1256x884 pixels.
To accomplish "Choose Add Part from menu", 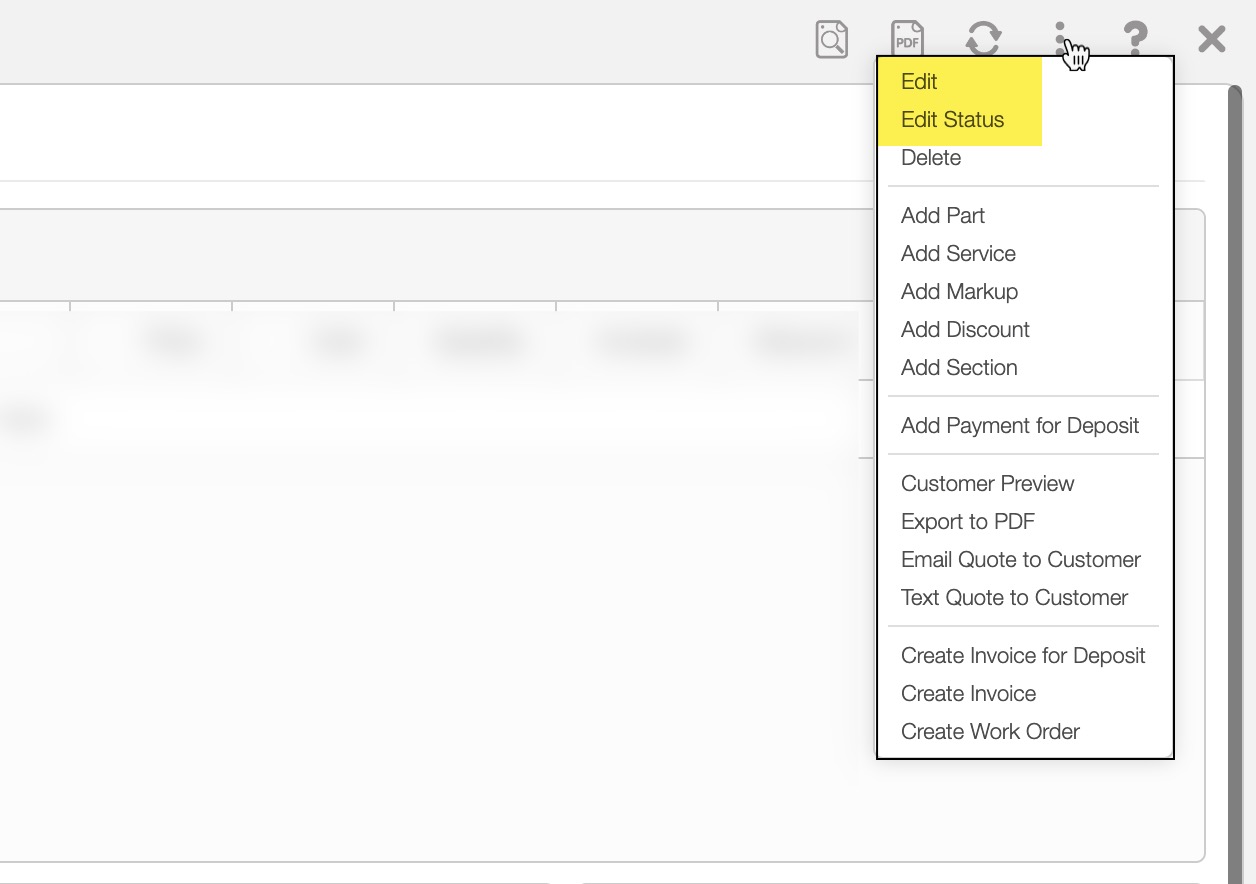I will (943, 216).
